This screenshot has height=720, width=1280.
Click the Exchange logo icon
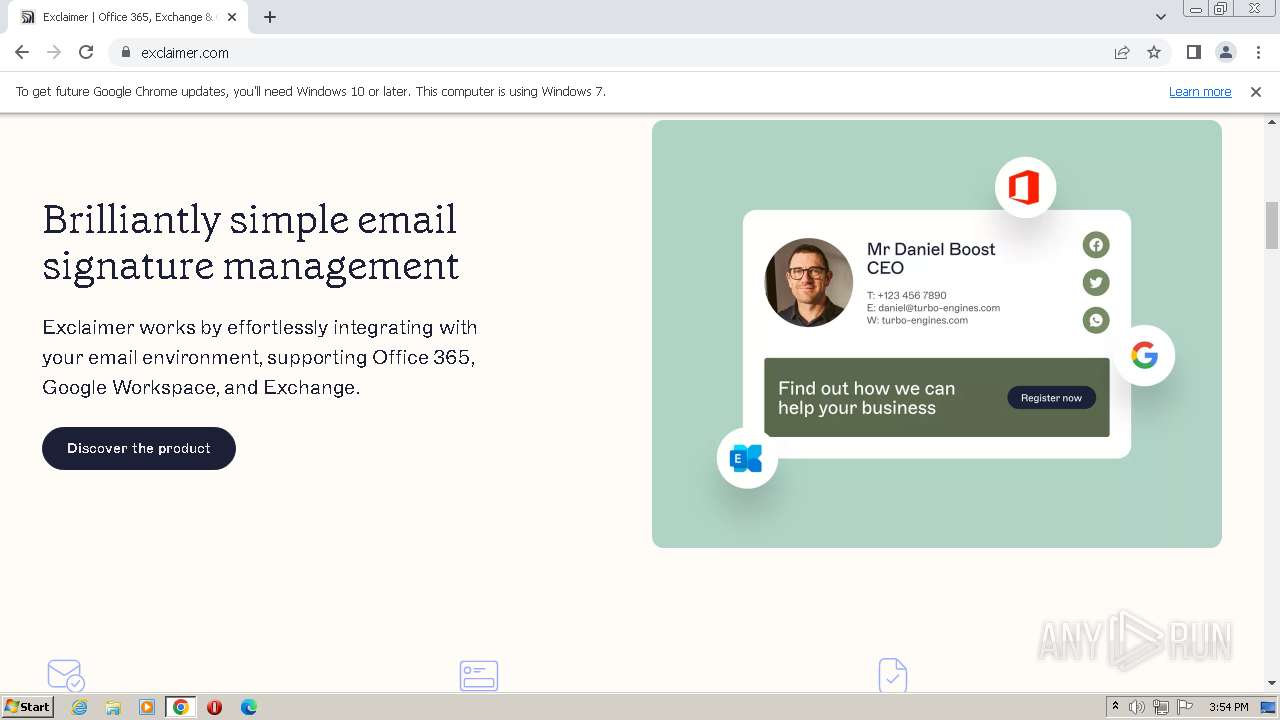coord(747,458)
